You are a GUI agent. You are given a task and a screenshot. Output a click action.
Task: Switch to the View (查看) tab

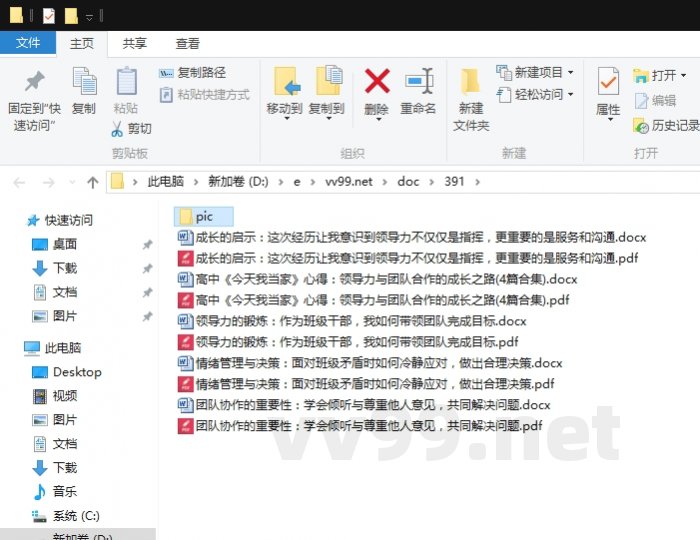pyautogui.click(x=188, y=44)
